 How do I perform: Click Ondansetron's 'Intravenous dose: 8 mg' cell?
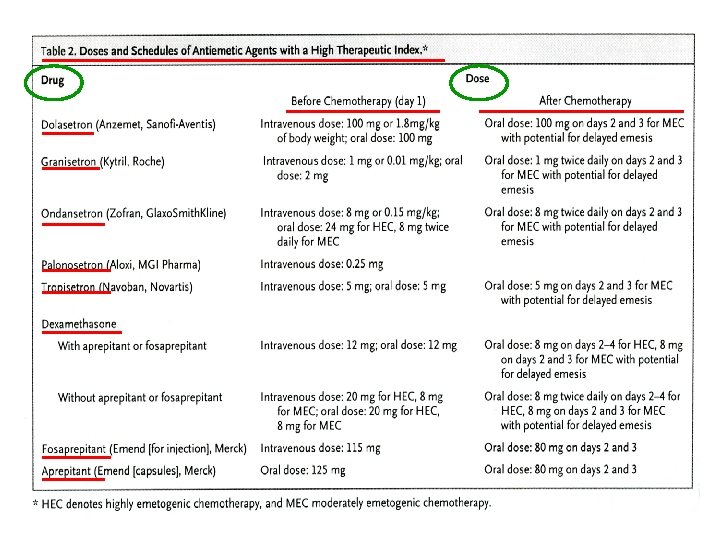(354, 227)
